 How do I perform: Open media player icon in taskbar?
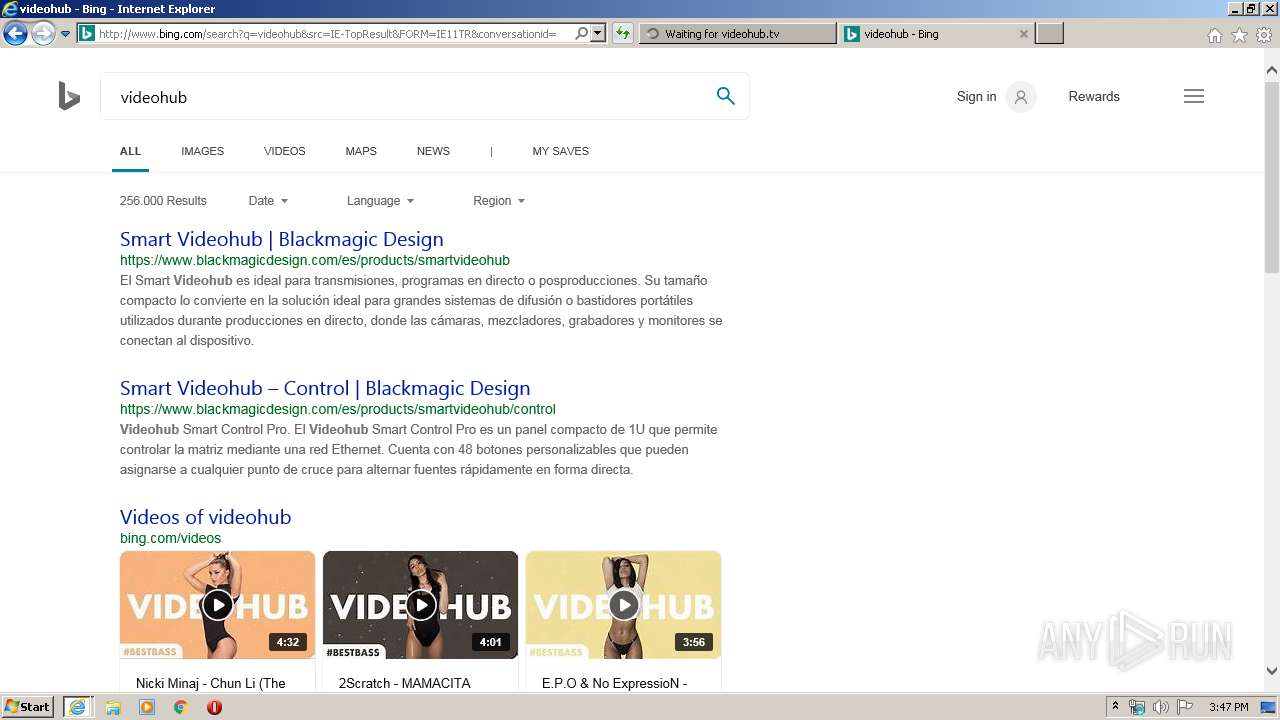pos(147,707)
